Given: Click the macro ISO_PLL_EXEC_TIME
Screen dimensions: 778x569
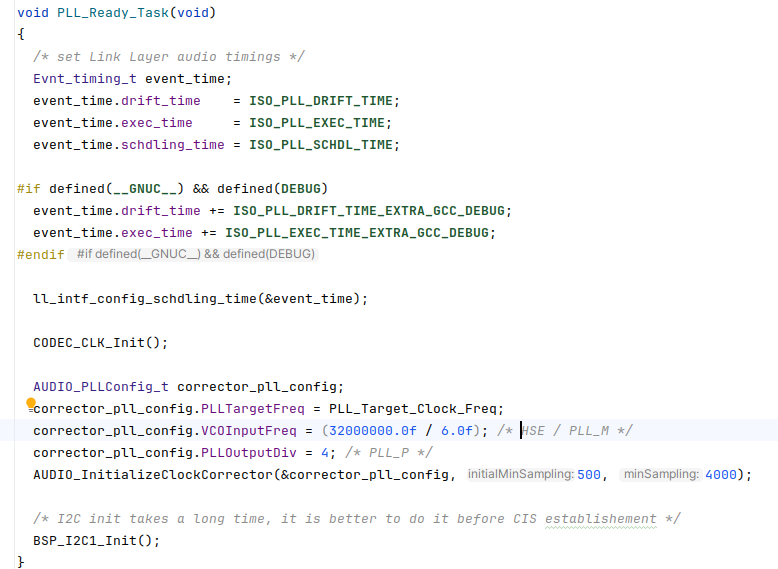Looking at the screenshot, I should click(317, 123).
